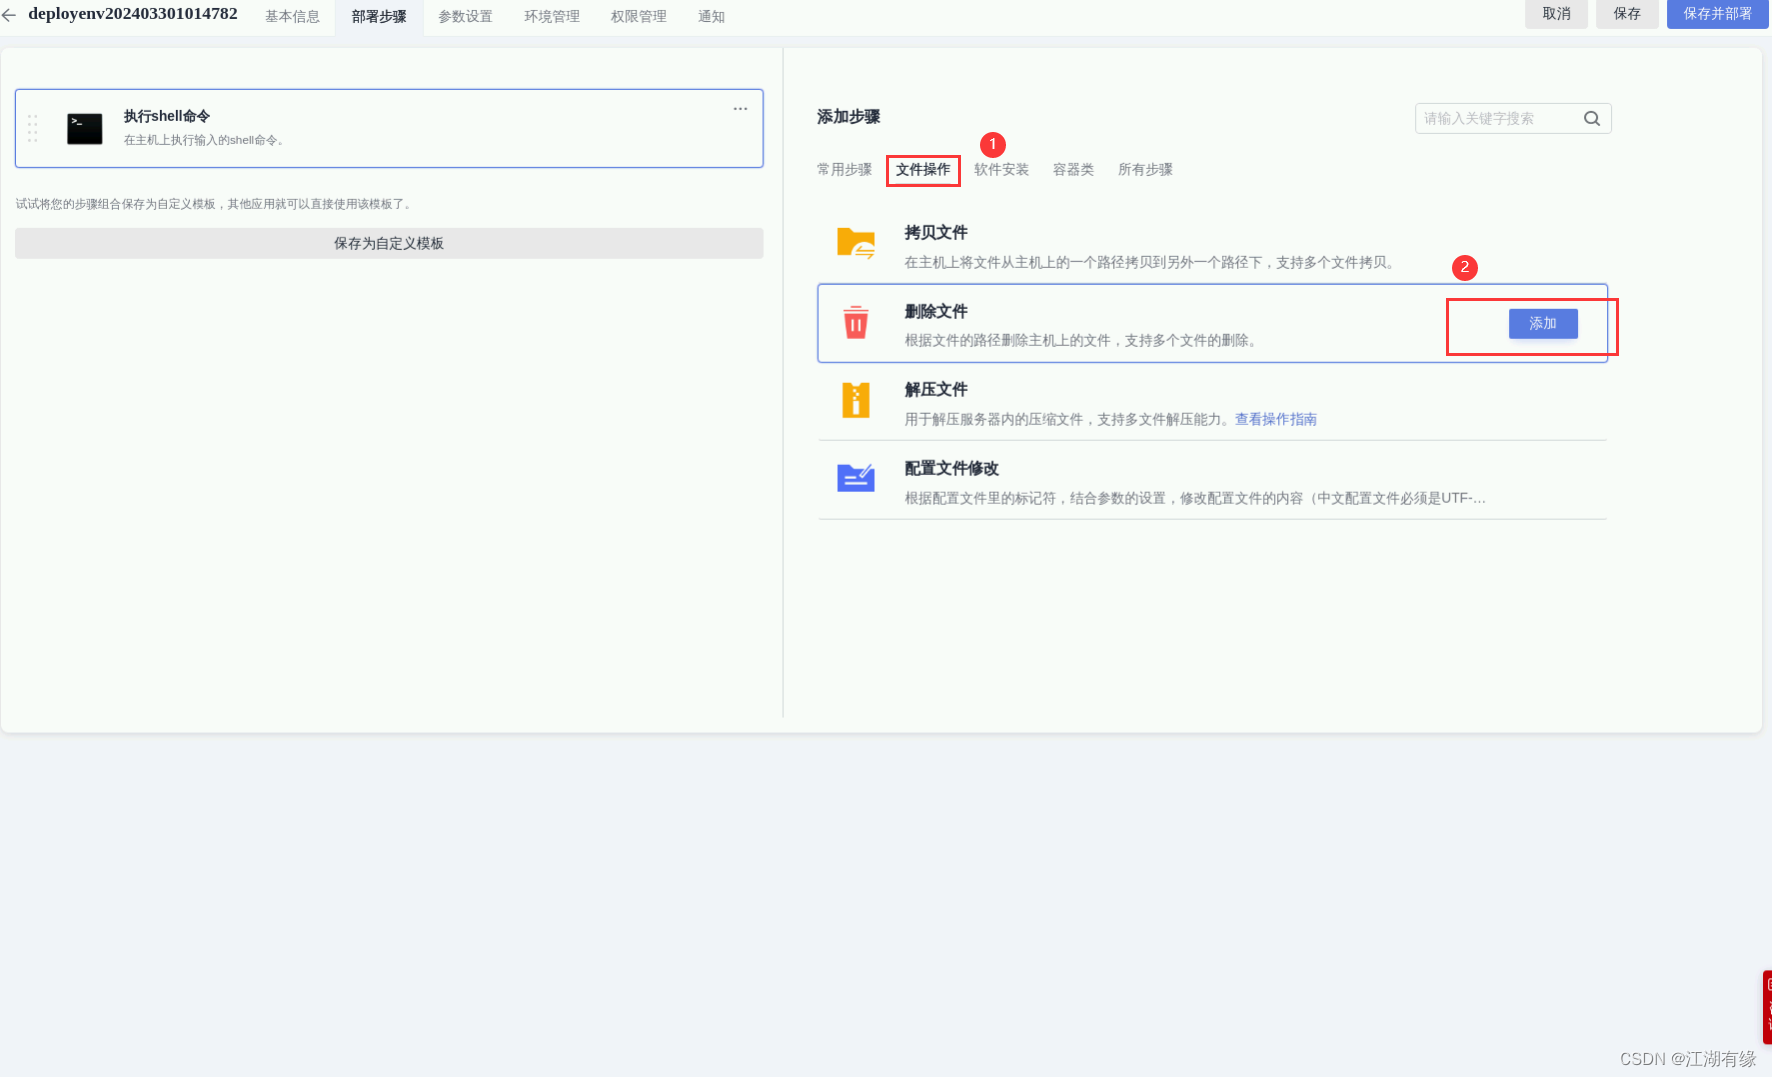Image resolution: width=1772 pixels, height=1077 pixels.
Task: Switch to the 所有步骤 tab
Action: point(1145,169)
